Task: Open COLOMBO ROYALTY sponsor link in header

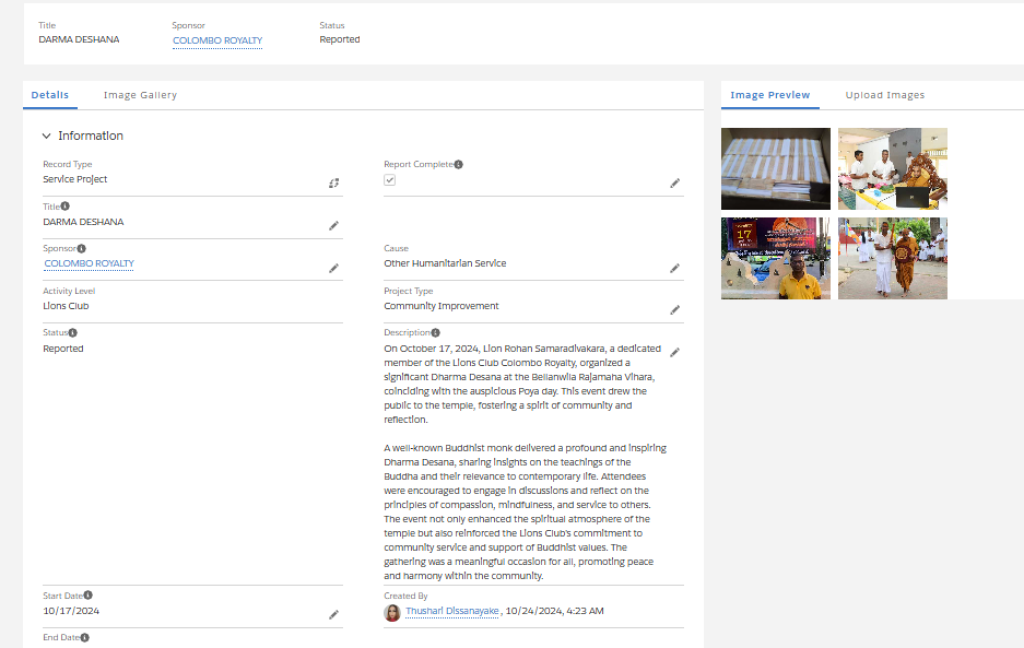Action: pyautogui.click(x=217, y=40)
